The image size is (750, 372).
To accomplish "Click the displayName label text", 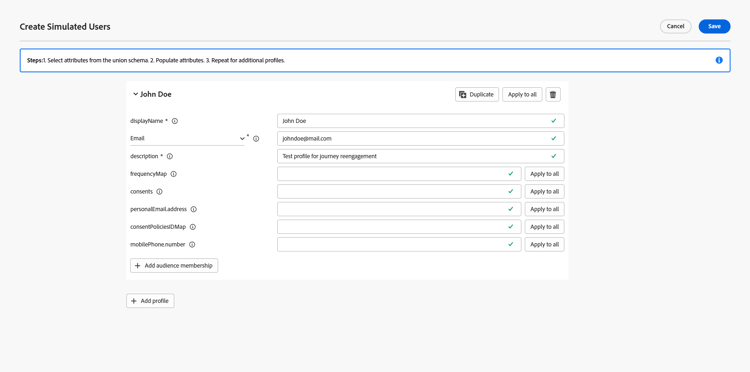I will tap(147, 121).
